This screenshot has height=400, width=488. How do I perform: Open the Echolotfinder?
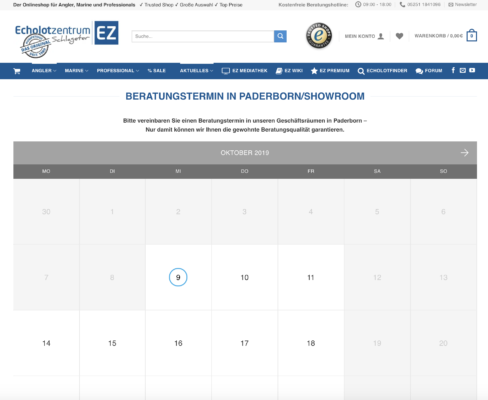(x=382, y=71)
